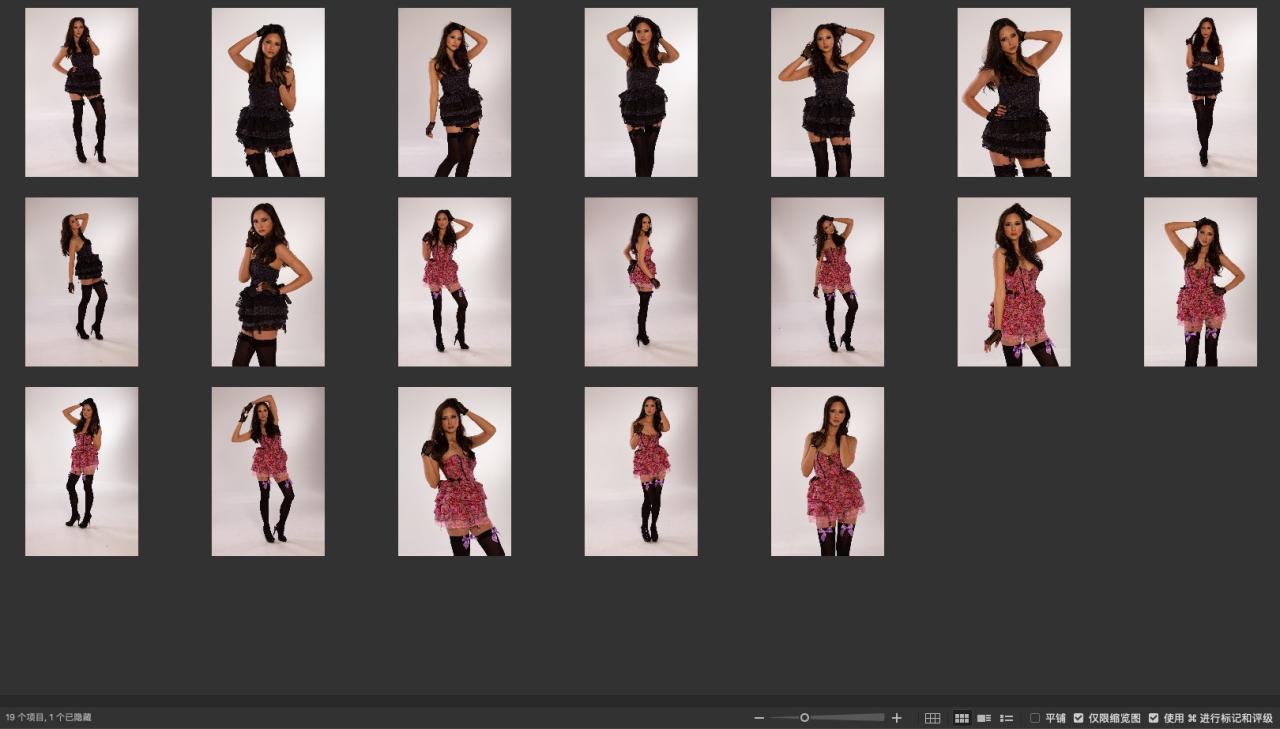This screenshot has height=729, width=1280.
Task: Select the last photo in the top row
Action: click(x=1200, y=92)
